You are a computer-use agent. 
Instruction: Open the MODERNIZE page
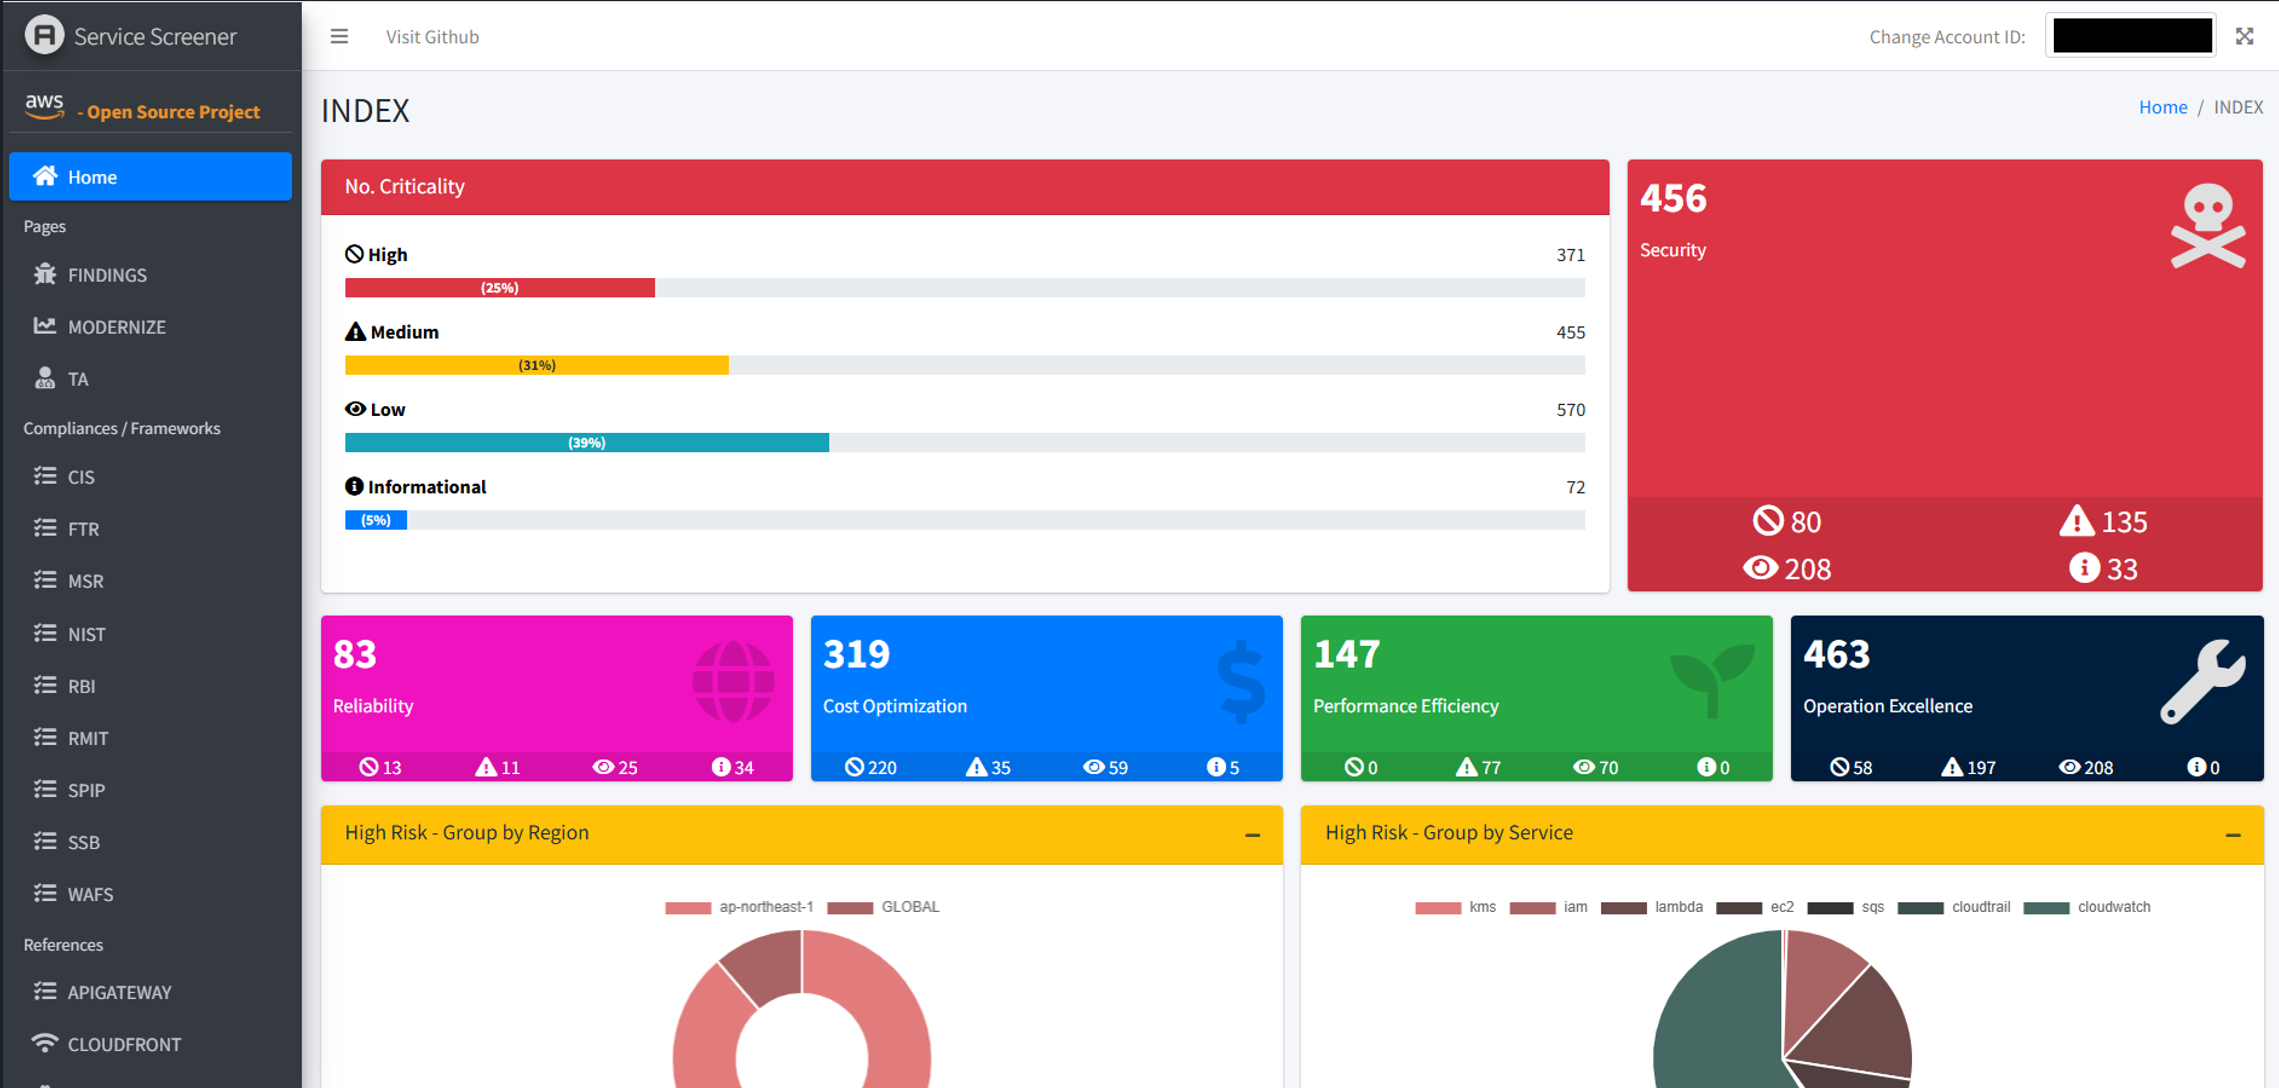click(150, 326)
